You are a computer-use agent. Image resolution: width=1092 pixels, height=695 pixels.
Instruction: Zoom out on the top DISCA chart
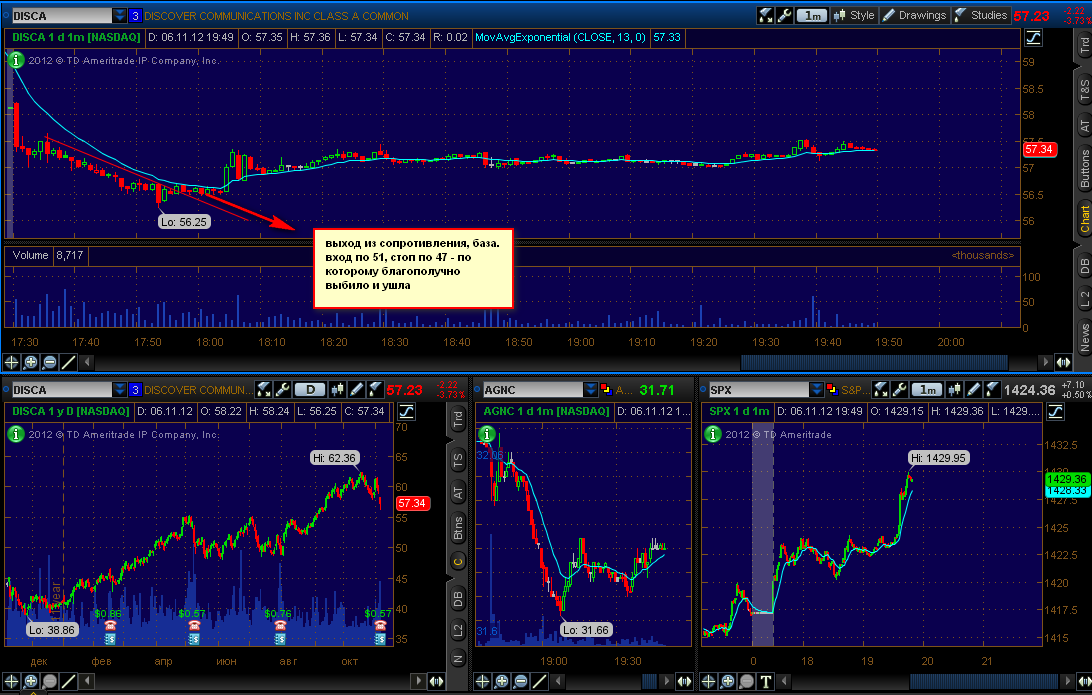pyautogui.click(x=49, y=362)
